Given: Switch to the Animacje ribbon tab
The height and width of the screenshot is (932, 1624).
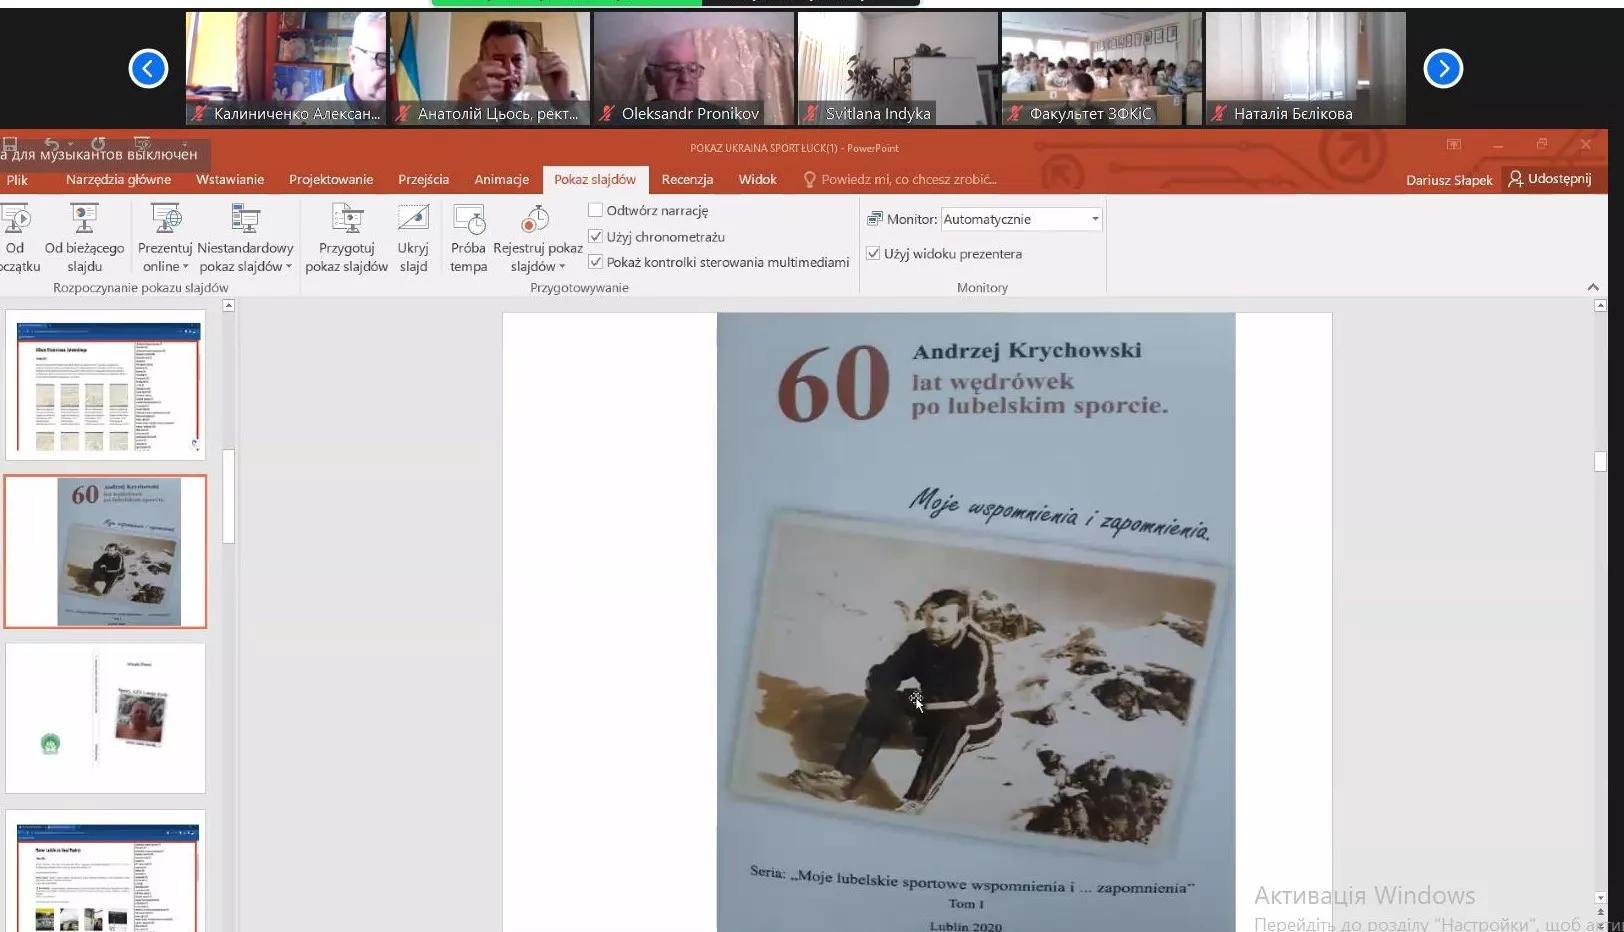Looking at the screenshot, I should 501,180.
